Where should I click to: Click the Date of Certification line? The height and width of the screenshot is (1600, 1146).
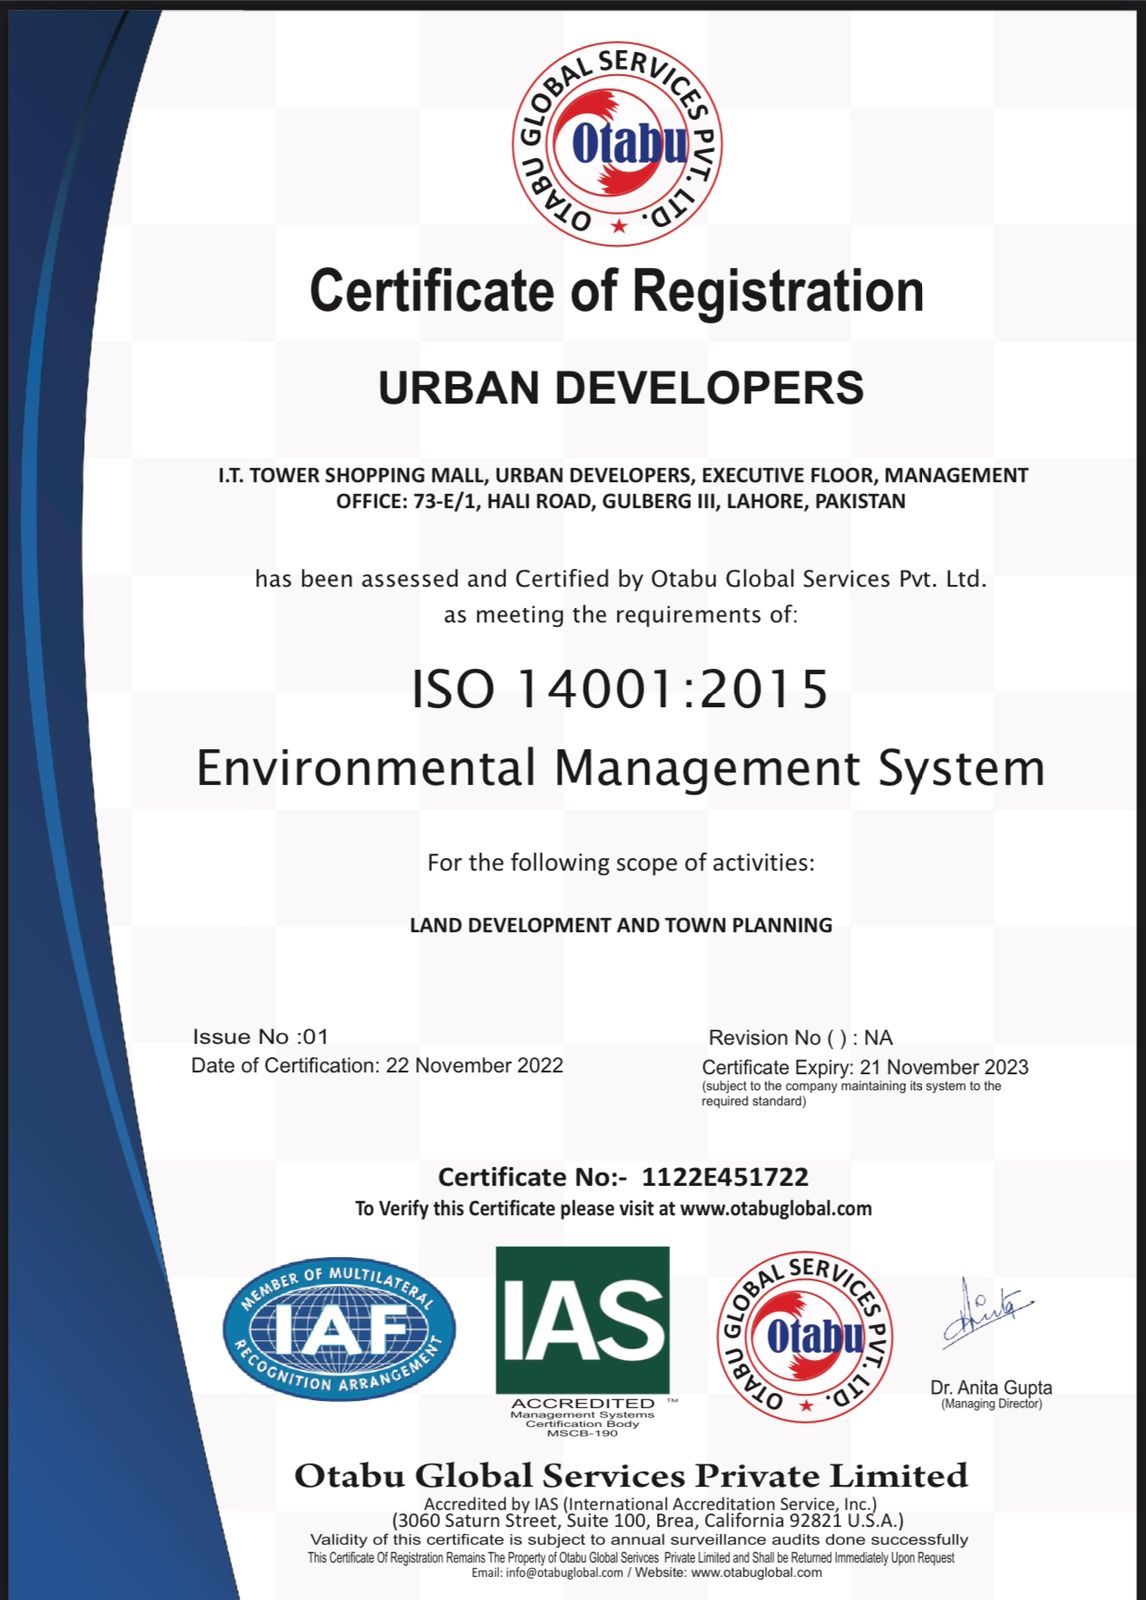377,1065
